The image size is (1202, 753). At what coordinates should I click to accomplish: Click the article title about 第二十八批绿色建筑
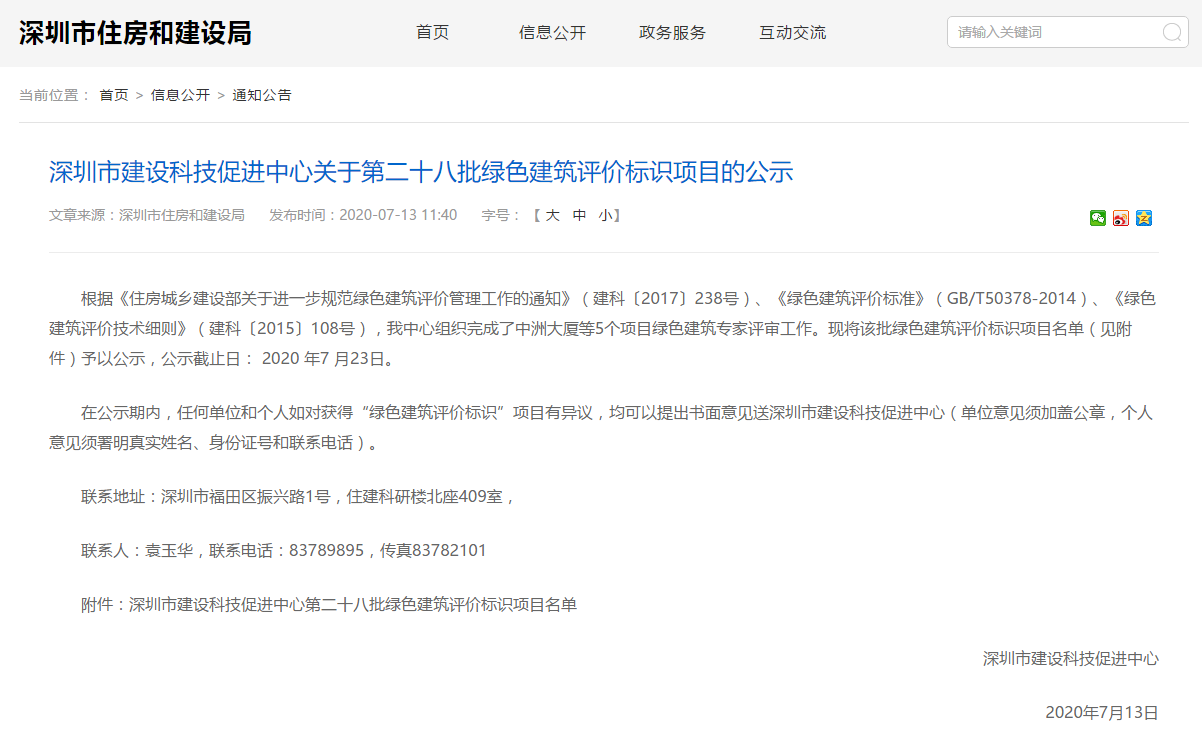tap(421, 172)
